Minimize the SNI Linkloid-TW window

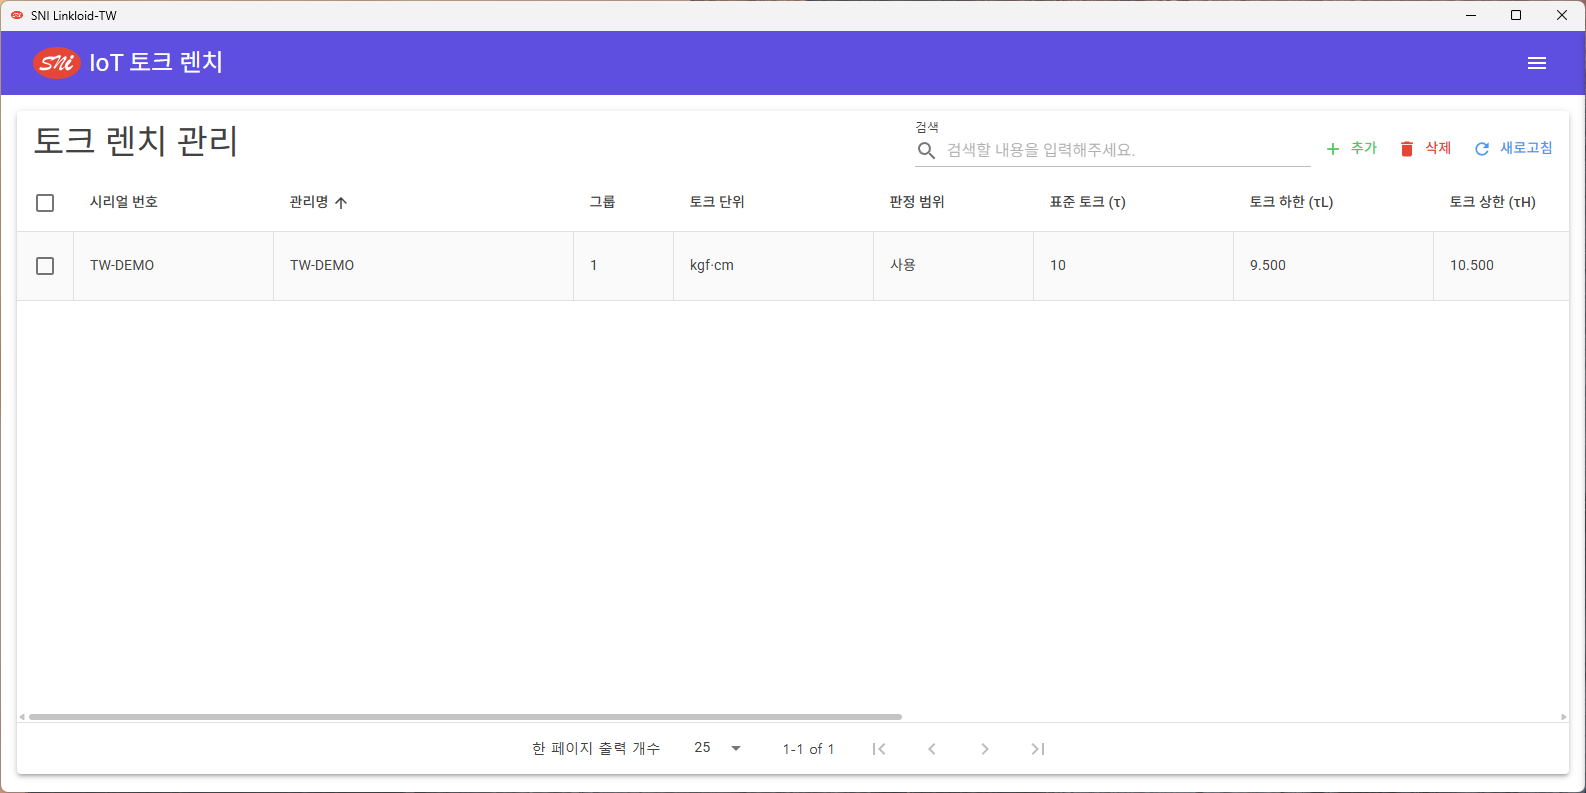click(1471, 15)
